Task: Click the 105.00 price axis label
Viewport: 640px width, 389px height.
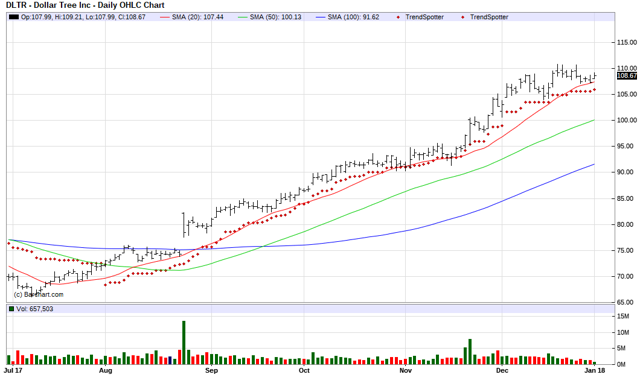Action: [627, 94]
